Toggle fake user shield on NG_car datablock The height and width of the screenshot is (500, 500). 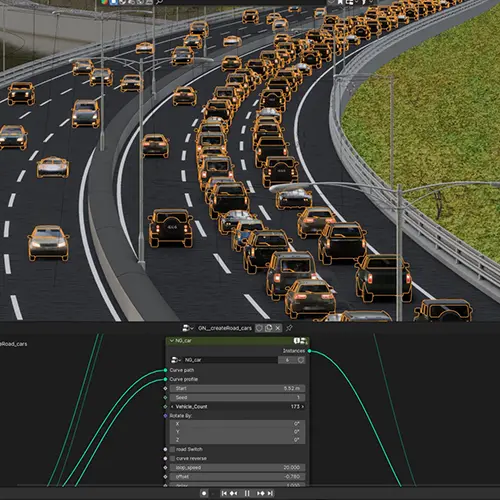pyautogui.click(x=301, y=360)
